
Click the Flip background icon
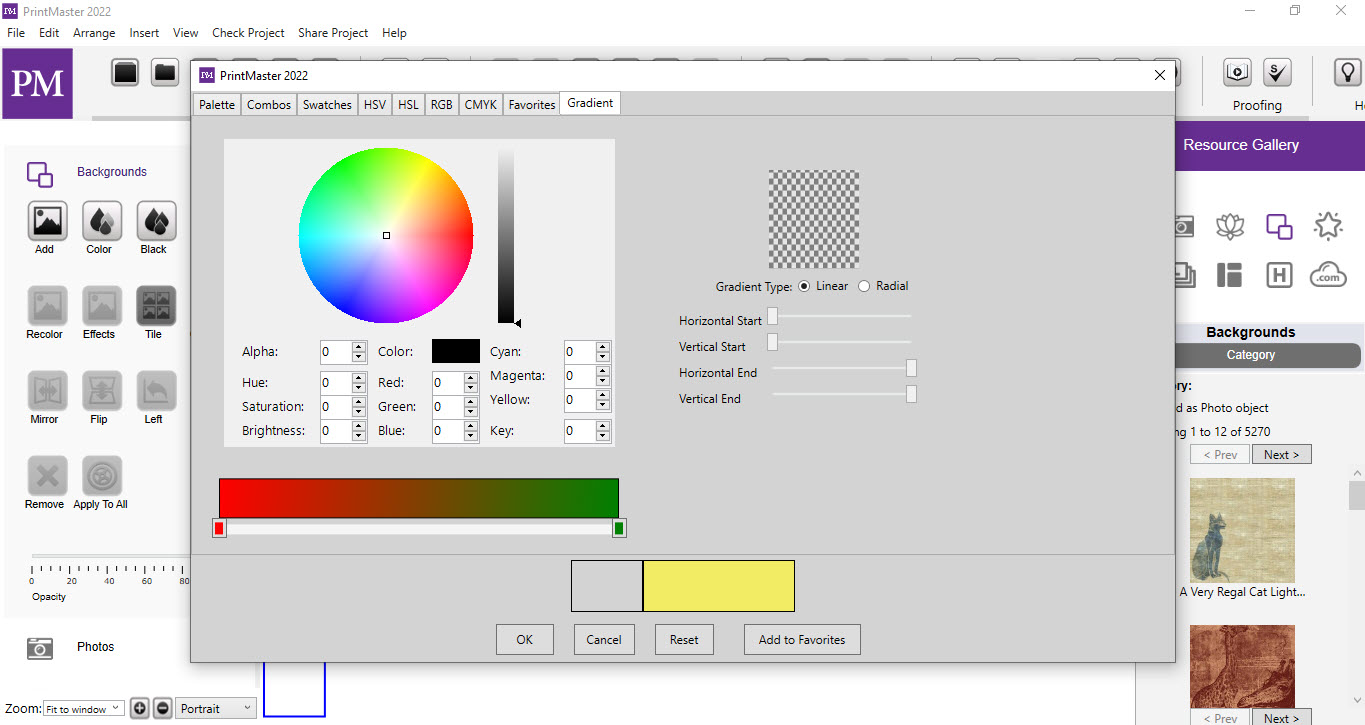[x=101, y=391]
